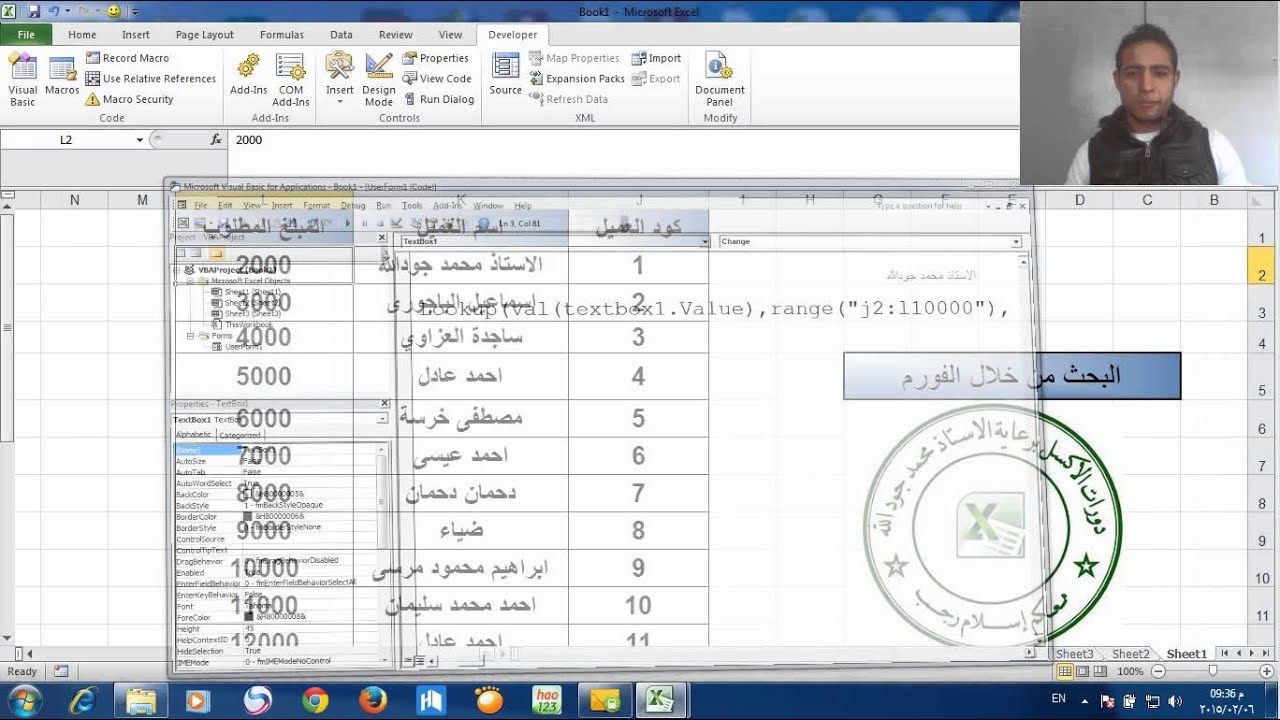1280x720 pixels.
Task: Switch to Page Break Preview in status bar
Action: [1100, 671]
